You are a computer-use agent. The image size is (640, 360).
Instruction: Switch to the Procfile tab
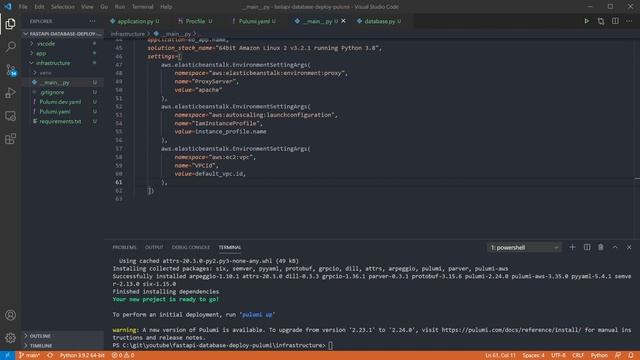[x=196, y=21]
